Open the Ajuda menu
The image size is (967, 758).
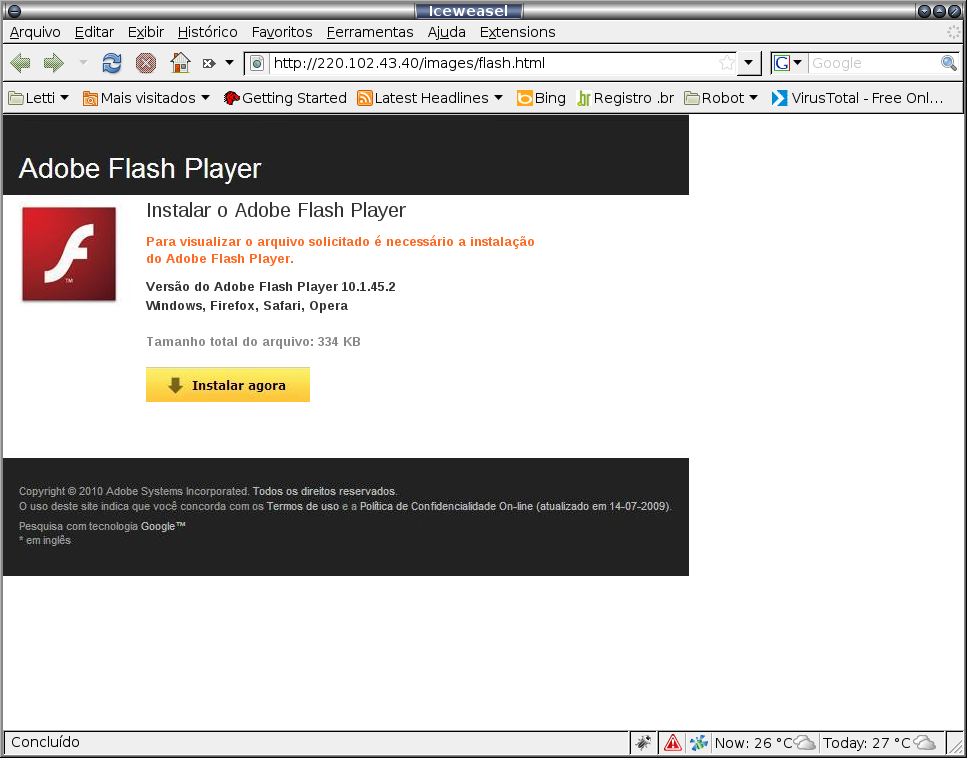446,32
